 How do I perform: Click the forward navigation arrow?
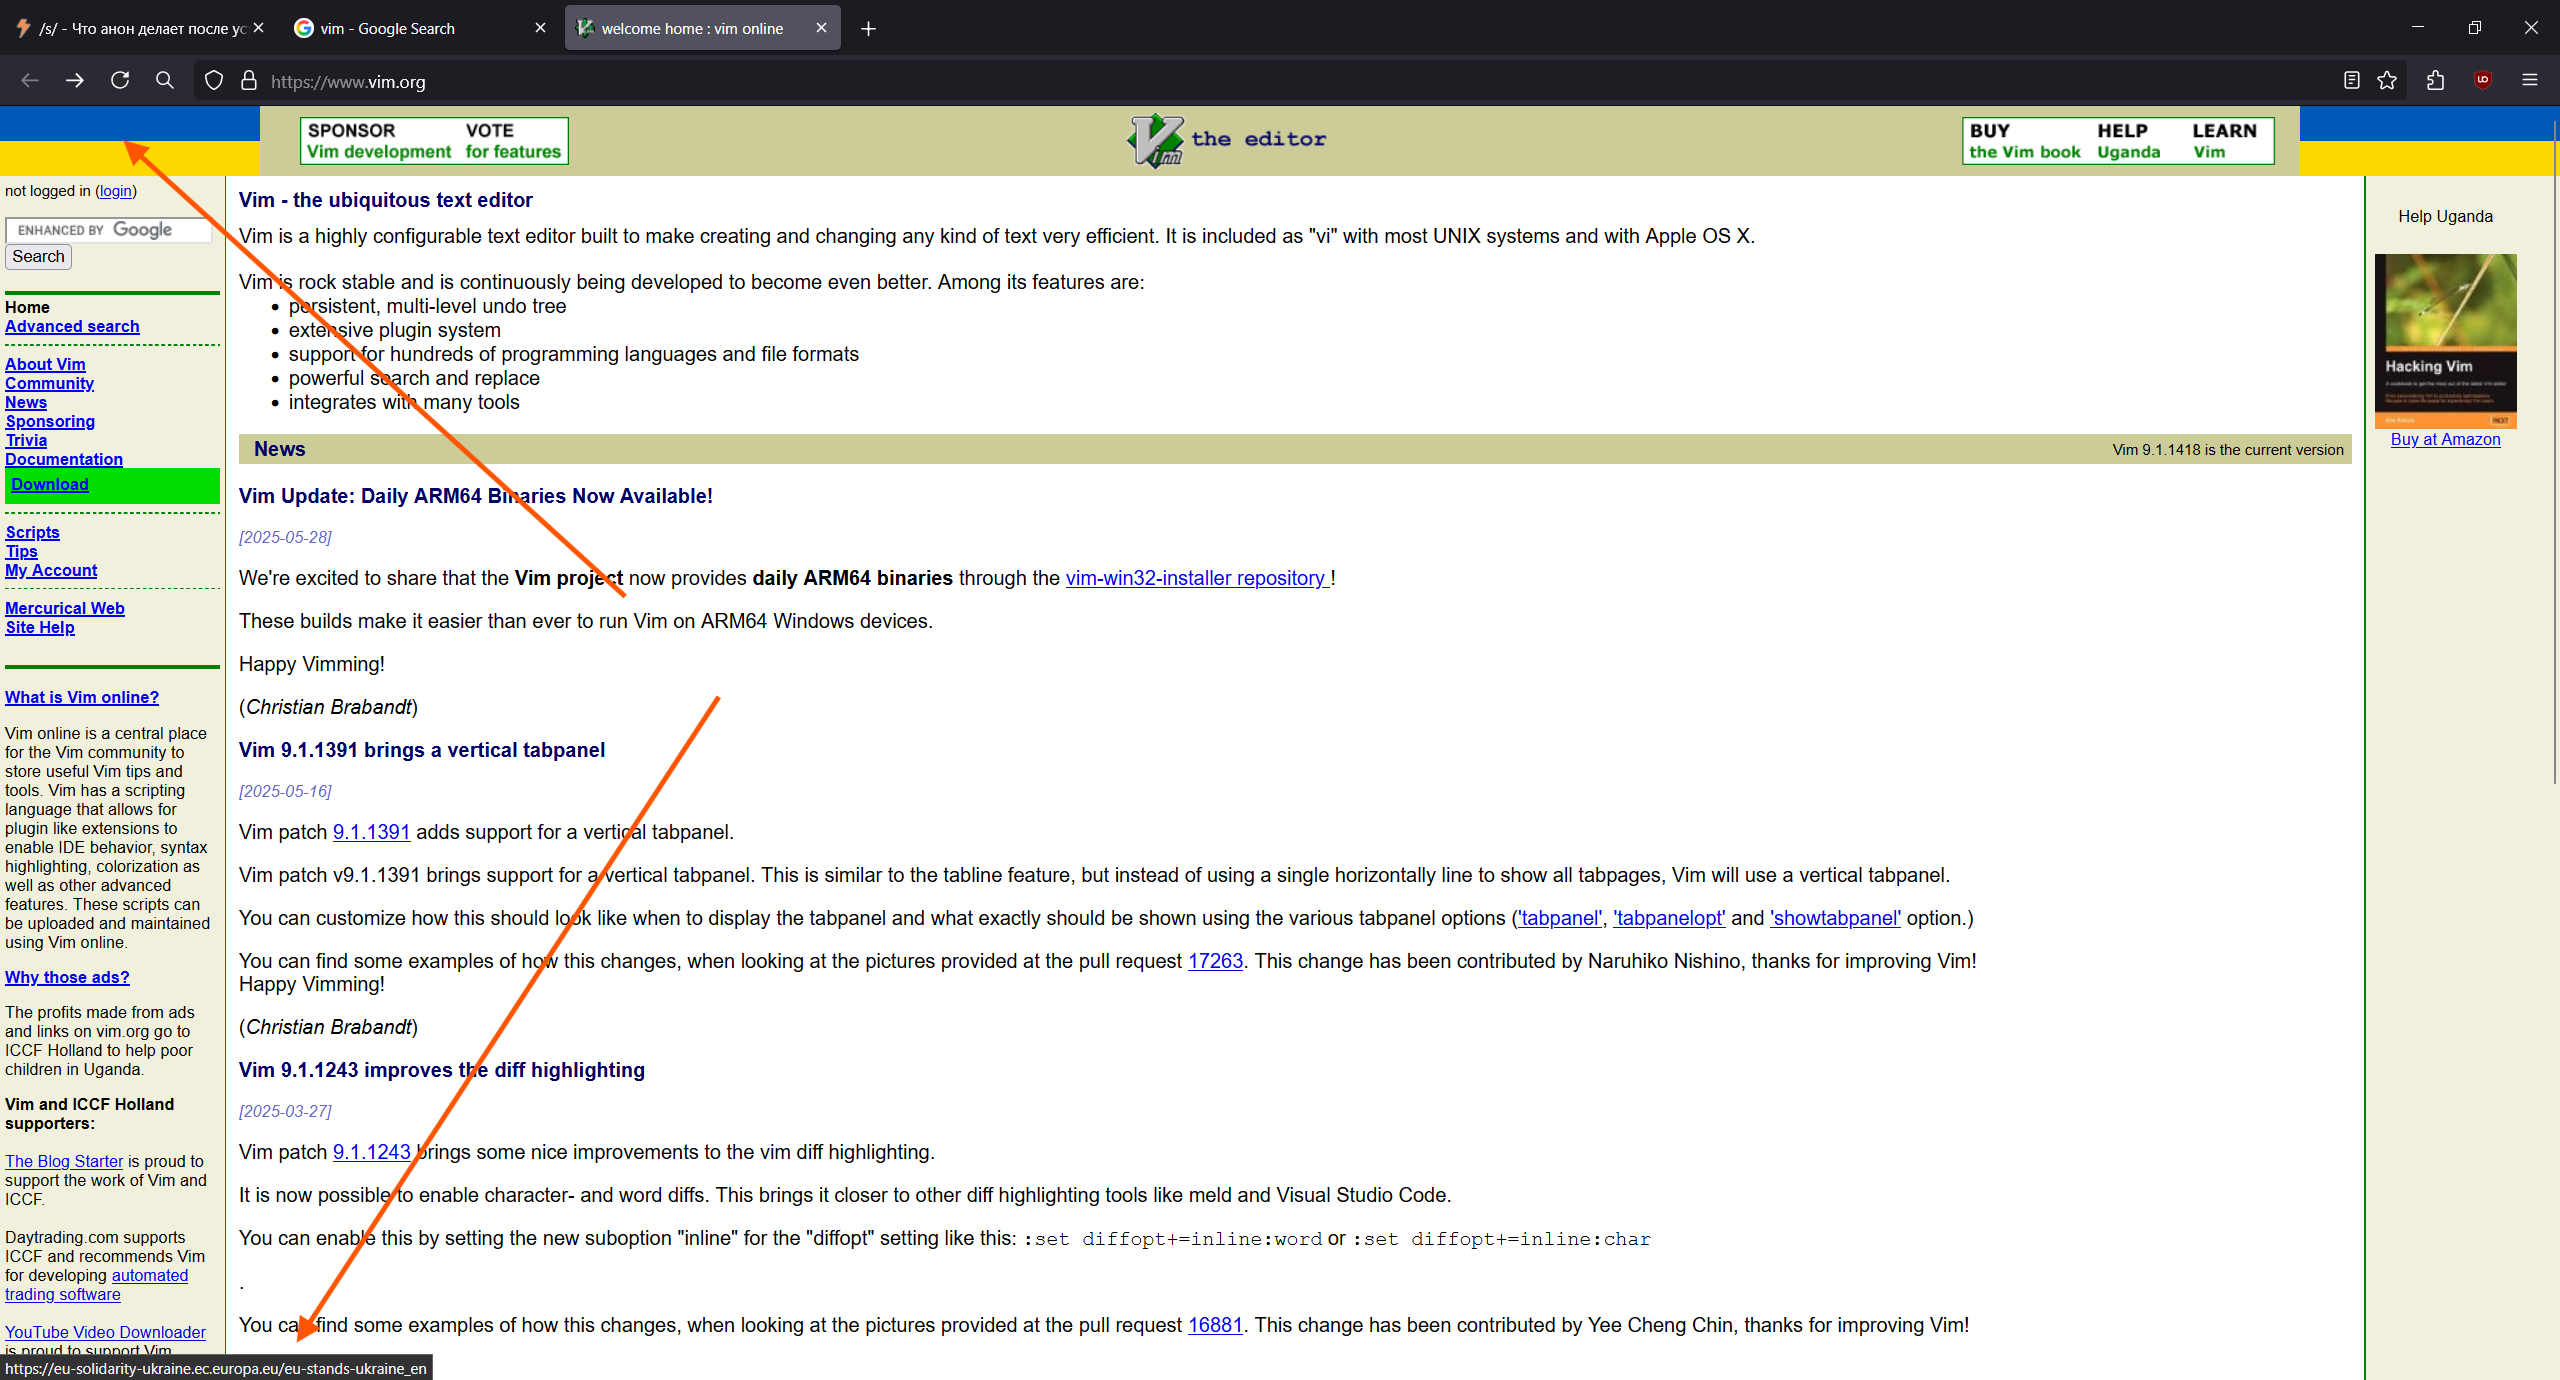pyautogui.click(x=75, y=81)
